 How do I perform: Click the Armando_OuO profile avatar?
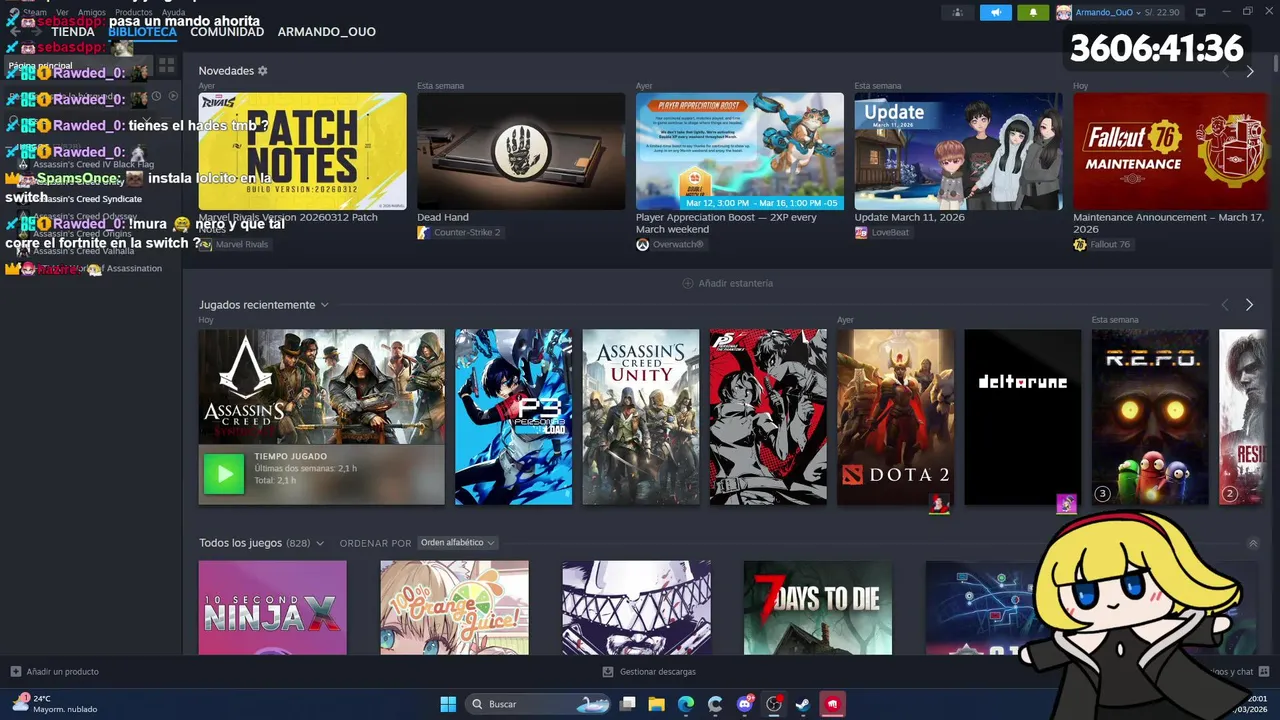(x=1064, y=12)
